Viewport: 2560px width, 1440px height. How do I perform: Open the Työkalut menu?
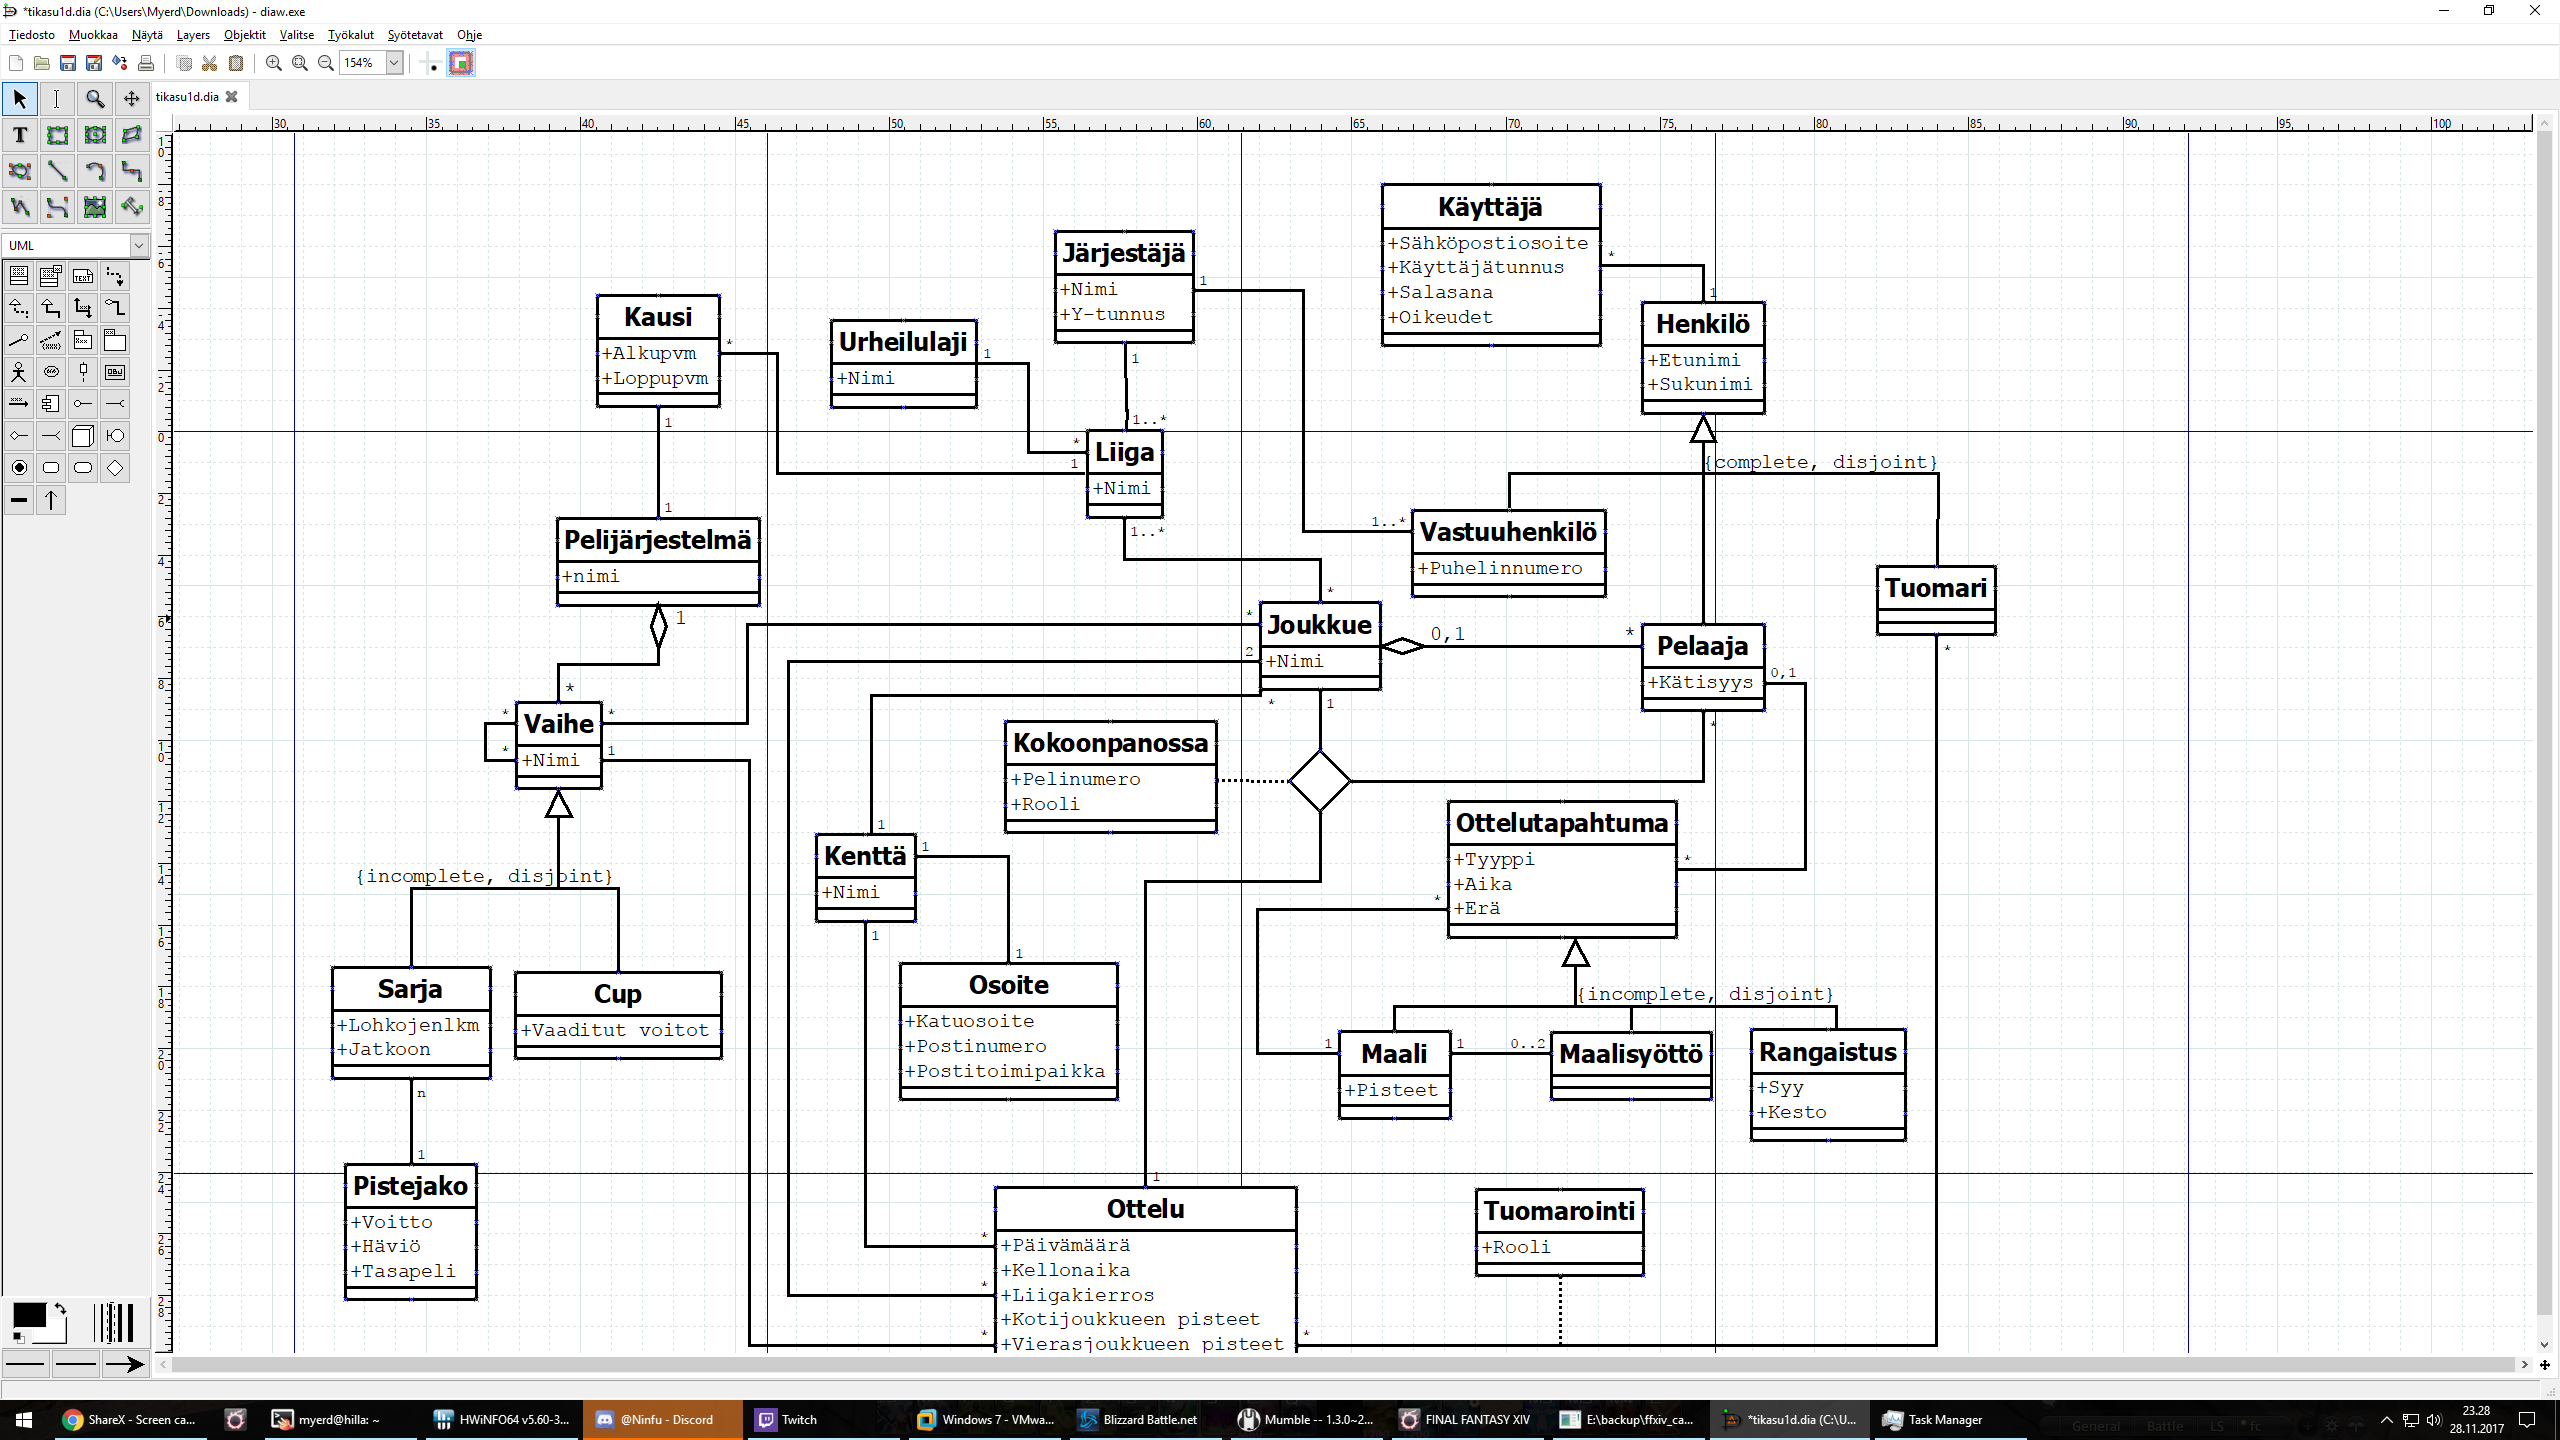pos(350,35)
